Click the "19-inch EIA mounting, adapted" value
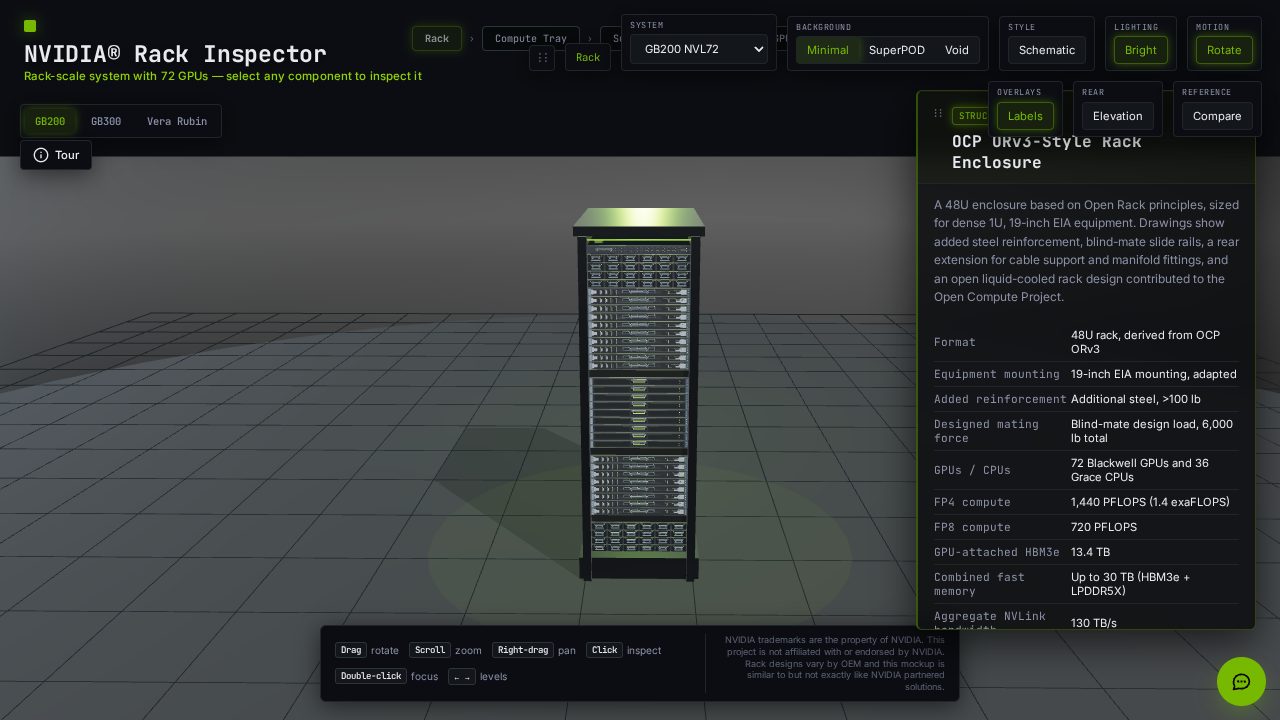Image resolution: width=1280 pixels, height=720 pixels. pos(1154,374)
